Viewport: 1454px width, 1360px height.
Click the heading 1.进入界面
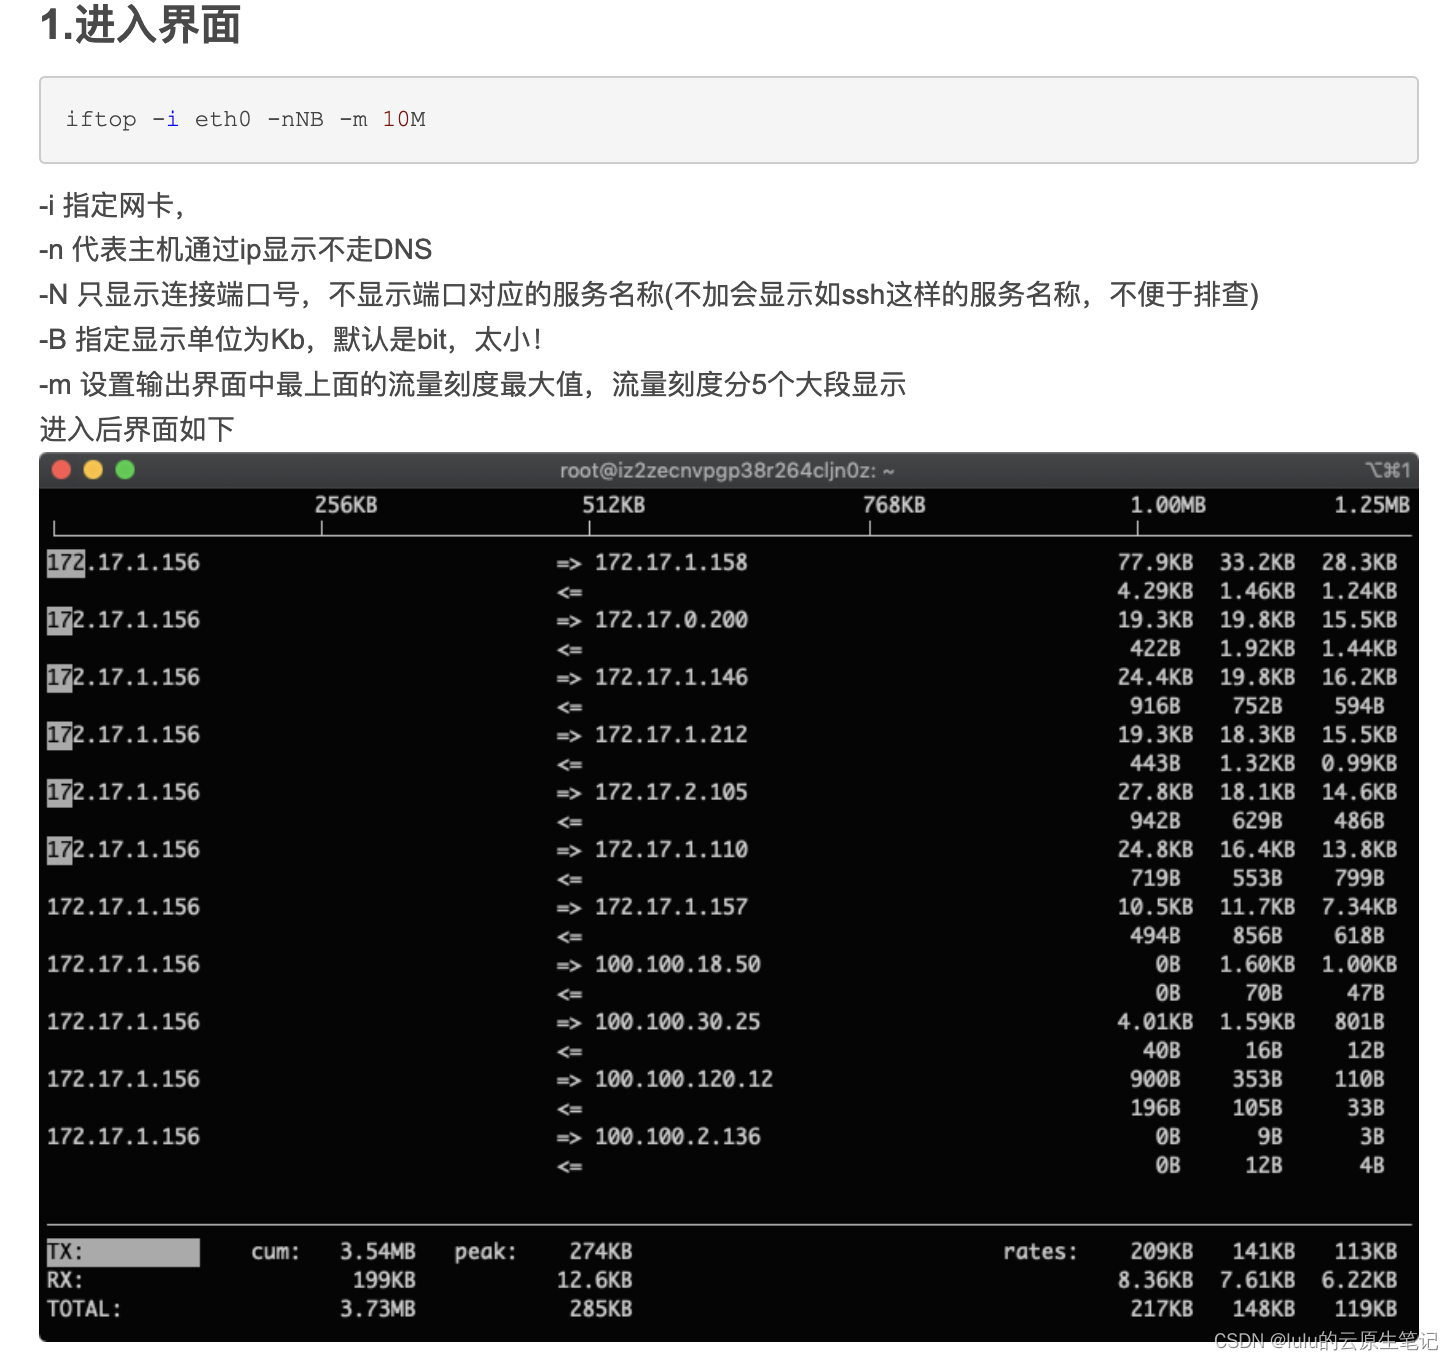[x=140, y=25]
